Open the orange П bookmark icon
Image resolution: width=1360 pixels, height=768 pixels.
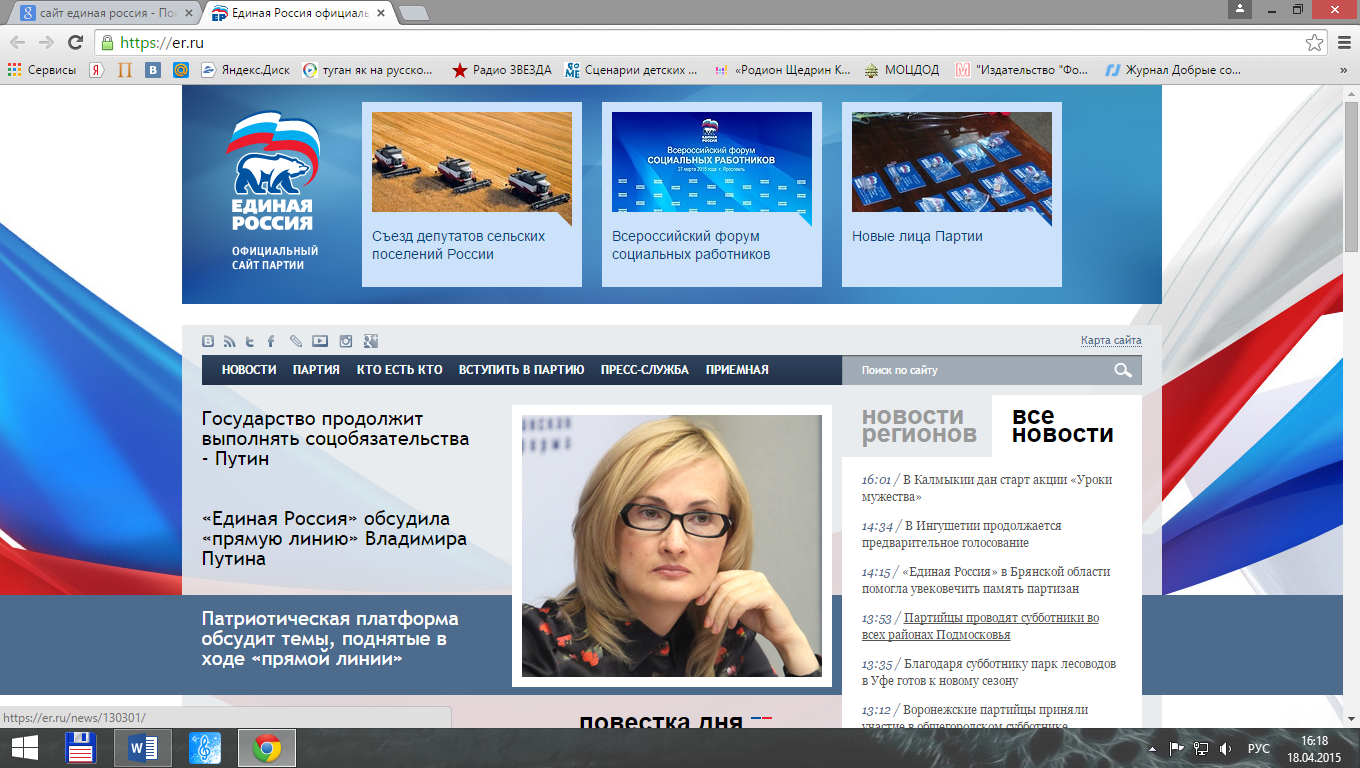point(125,70)
